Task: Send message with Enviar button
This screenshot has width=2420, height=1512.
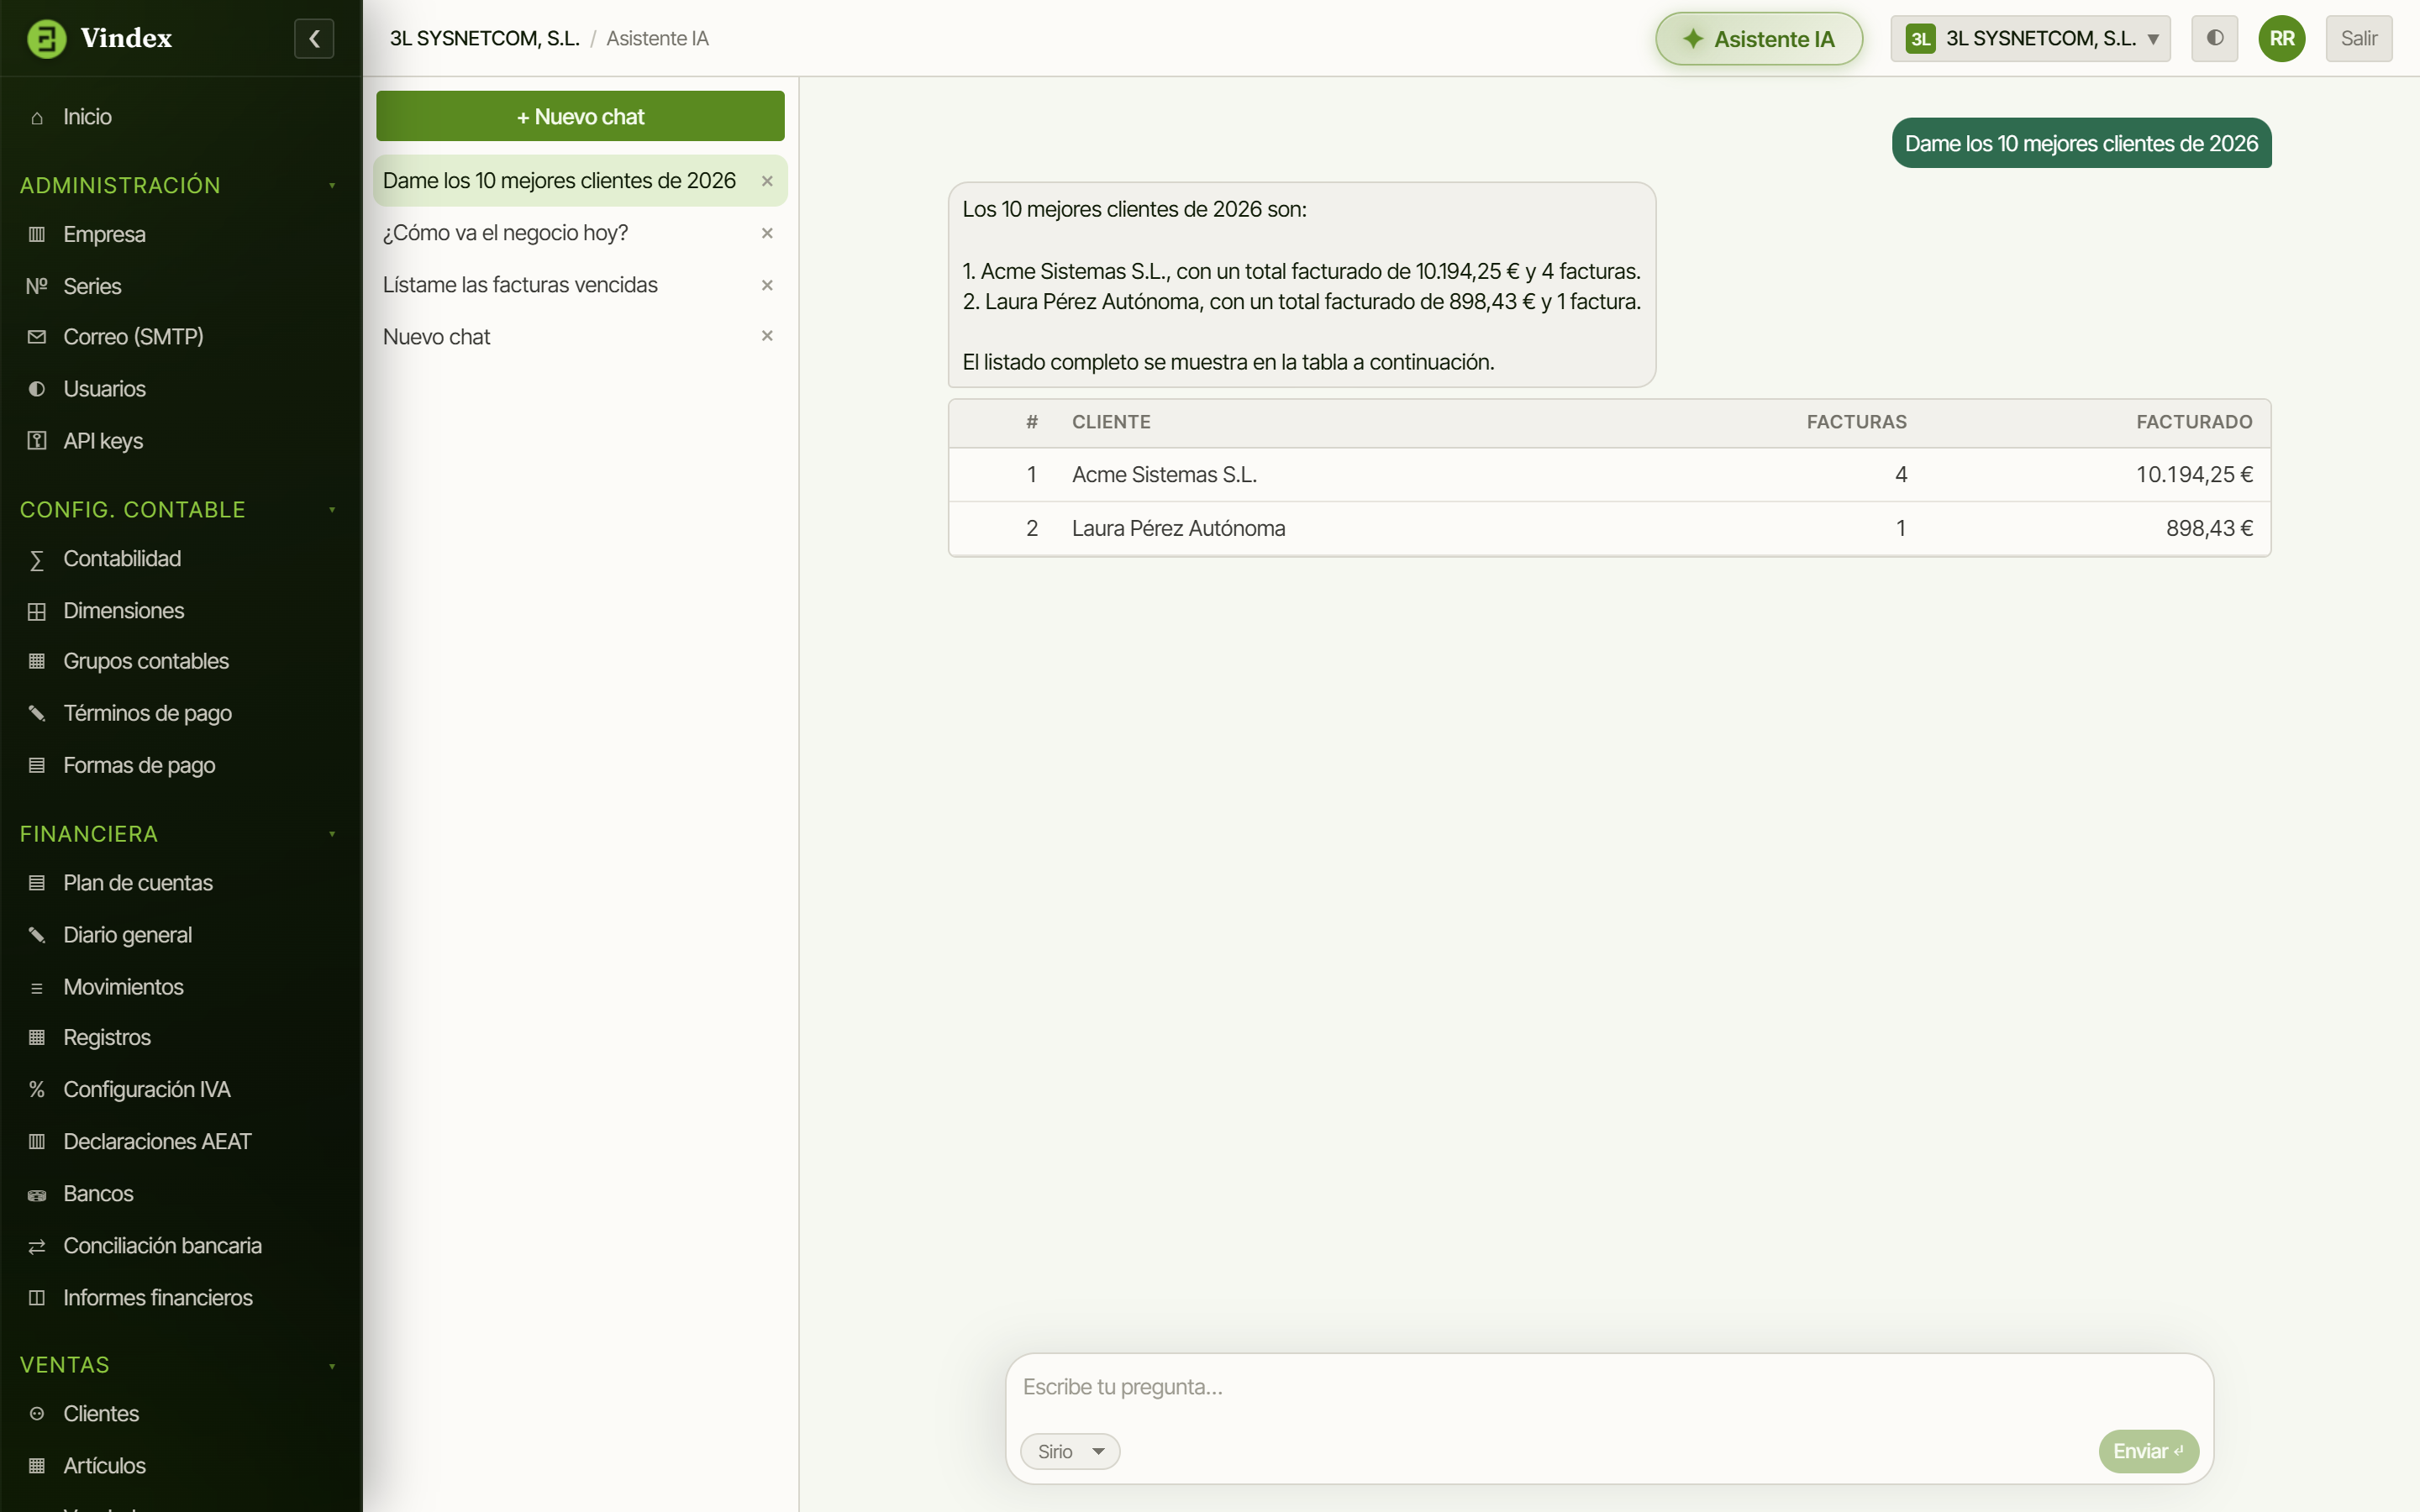Action: (x=2148, y=1451)
